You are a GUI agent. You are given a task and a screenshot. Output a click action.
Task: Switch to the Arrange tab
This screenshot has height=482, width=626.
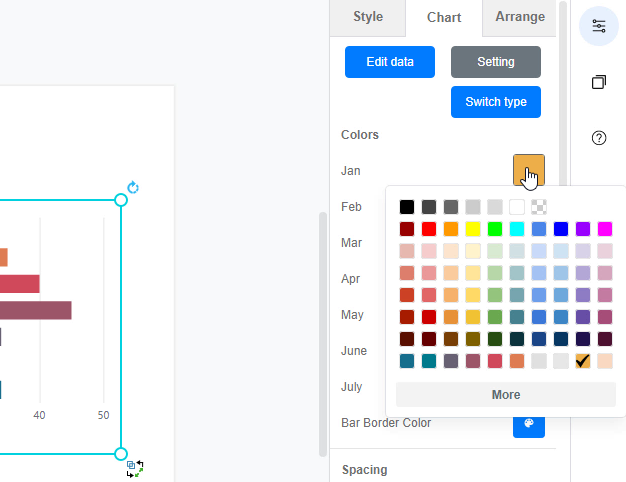point(520,17)
